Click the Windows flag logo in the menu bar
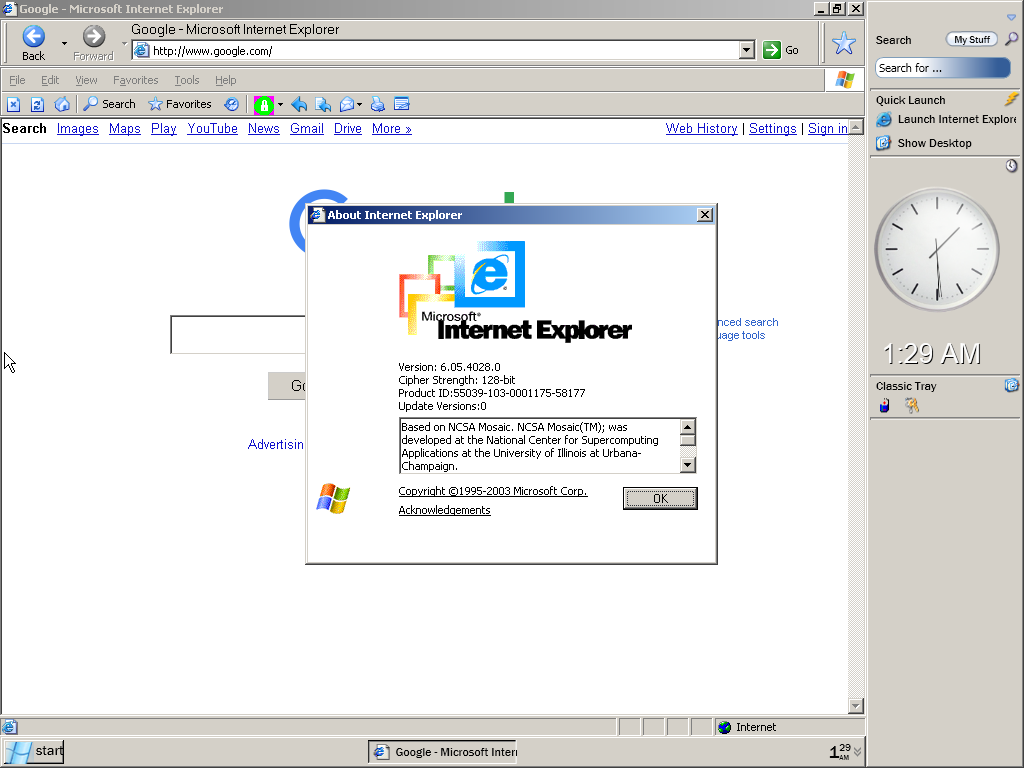This screenshot has width=1024, height=768. tap(844, 80)
